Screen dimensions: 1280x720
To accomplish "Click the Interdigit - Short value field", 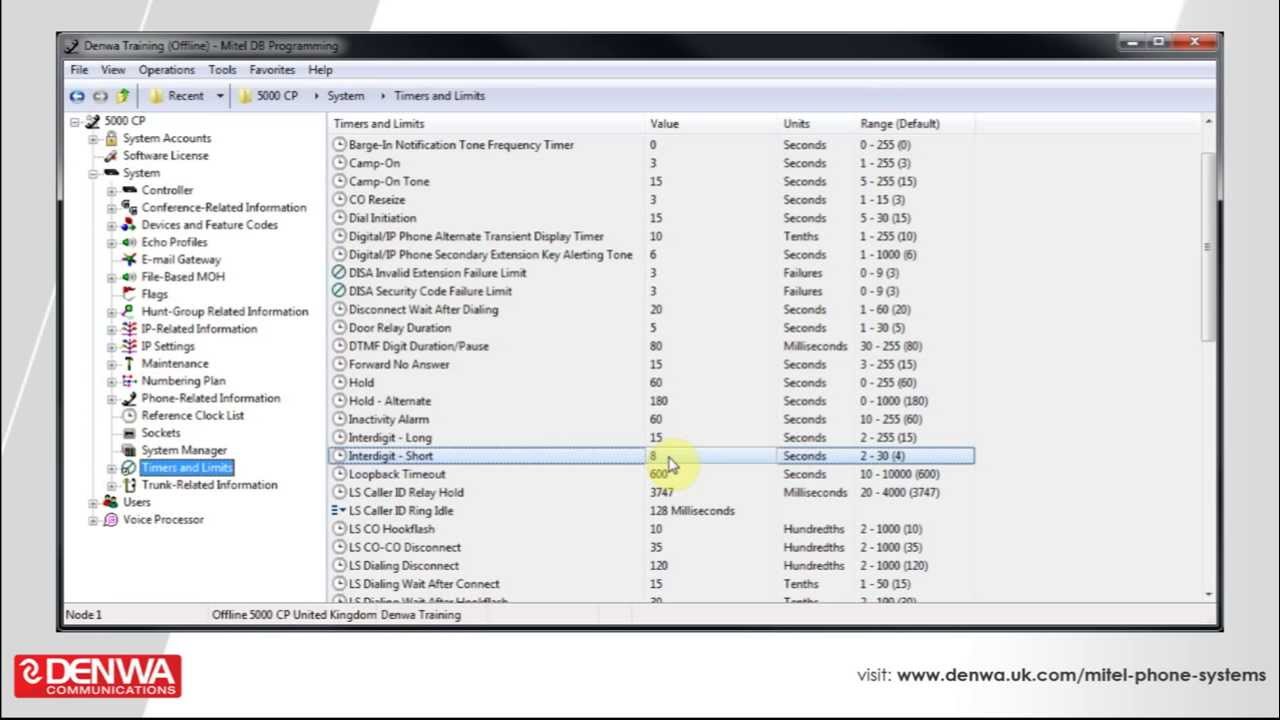I will click(712, 456).
